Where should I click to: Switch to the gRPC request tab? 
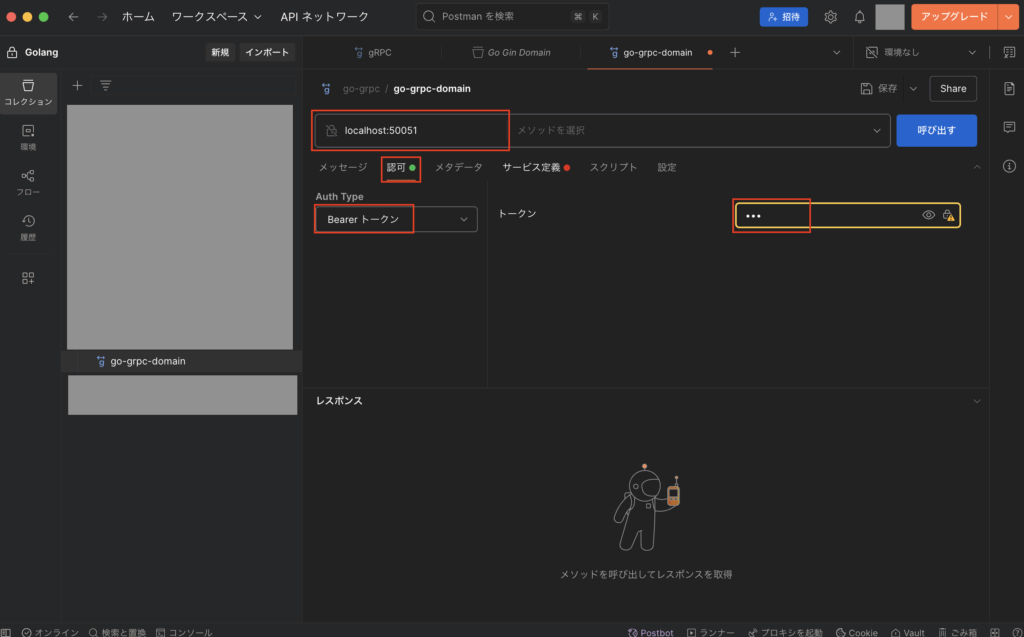click(373, 52)
